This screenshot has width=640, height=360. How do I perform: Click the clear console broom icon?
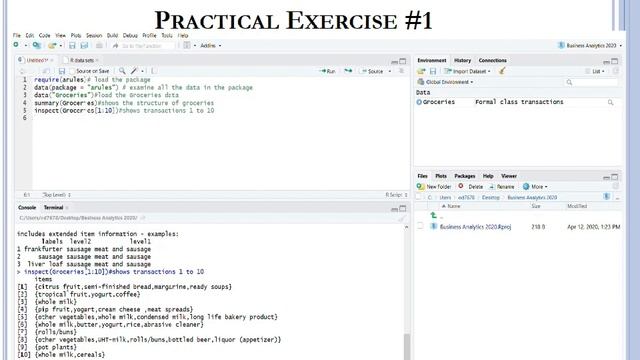point(402,218)
